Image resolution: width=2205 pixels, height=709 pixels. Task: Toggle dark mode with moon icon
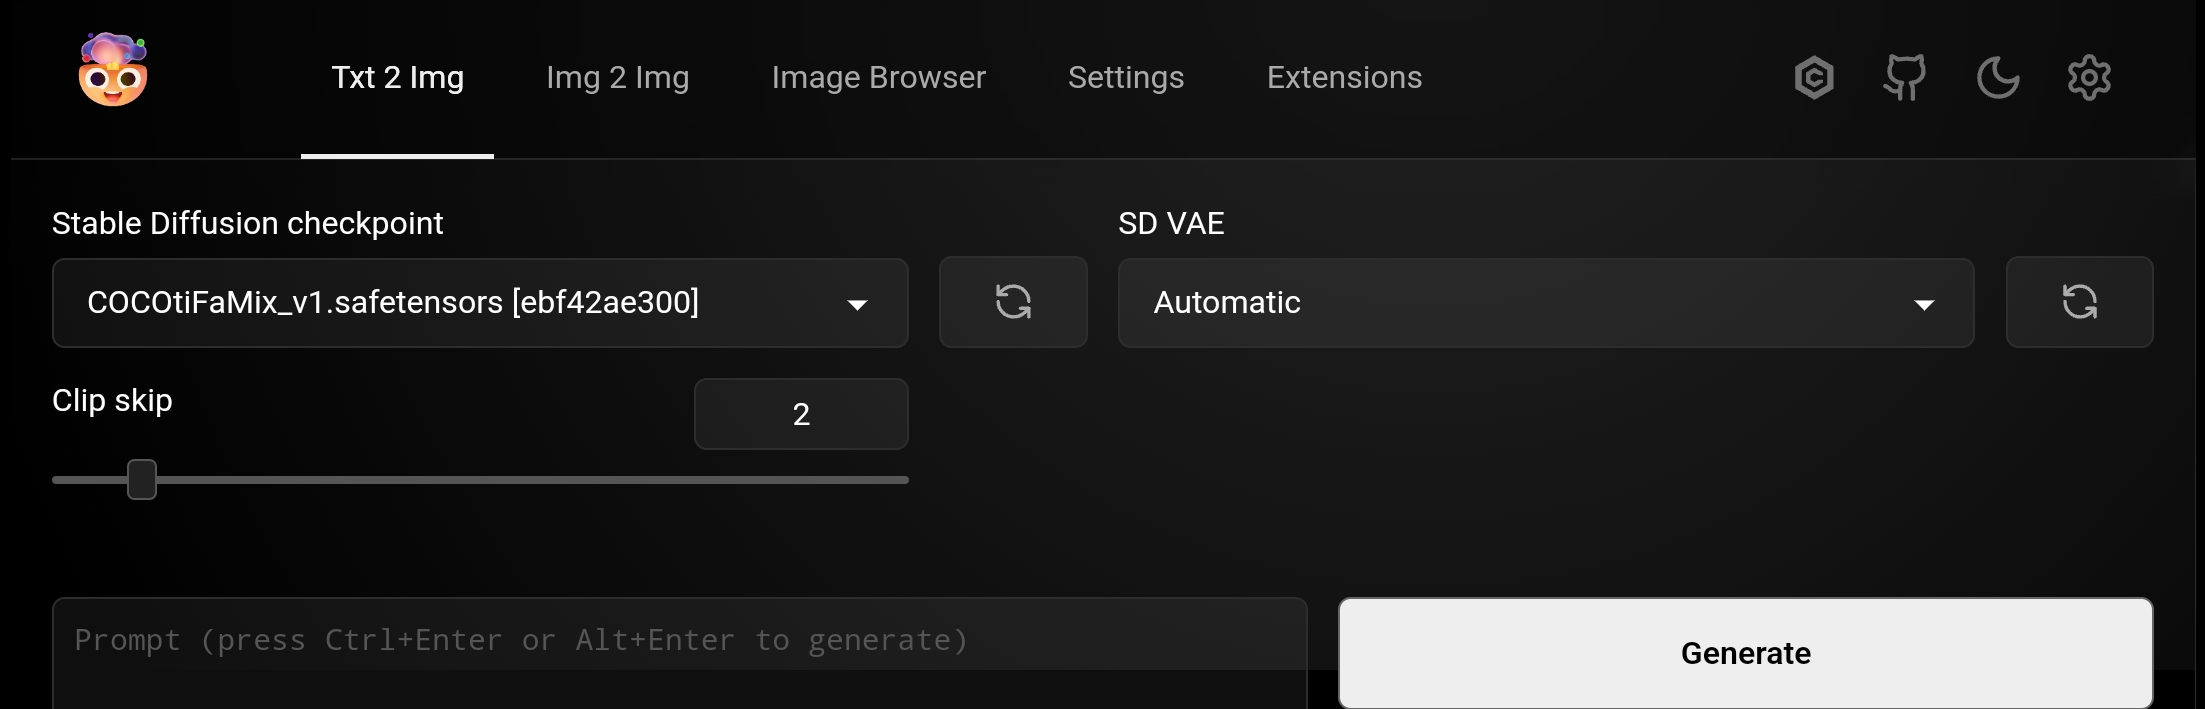[x=1997, y=77]
